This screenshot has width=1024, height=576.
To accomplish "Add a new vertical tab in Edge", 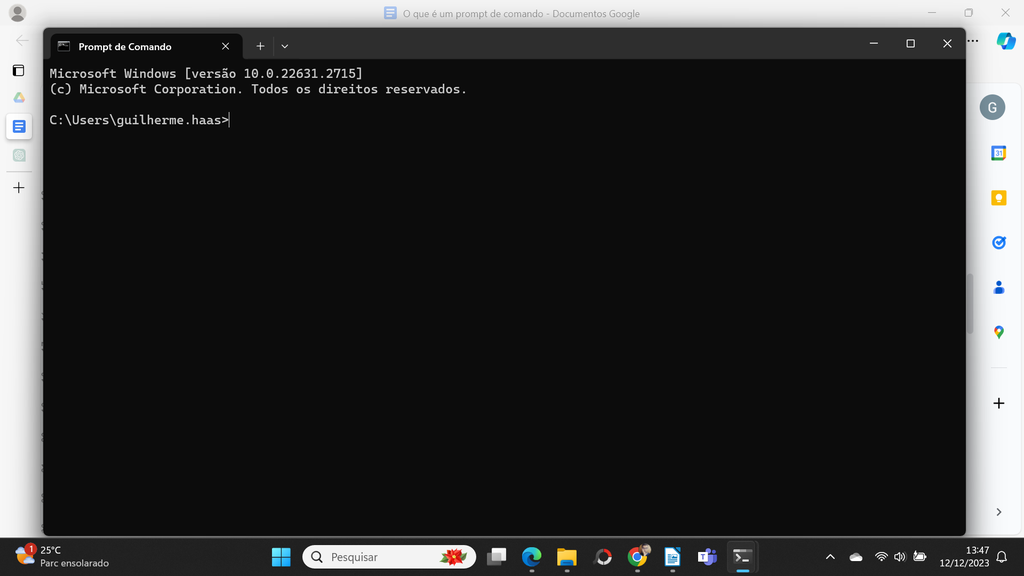I will [x=18, y=188].
